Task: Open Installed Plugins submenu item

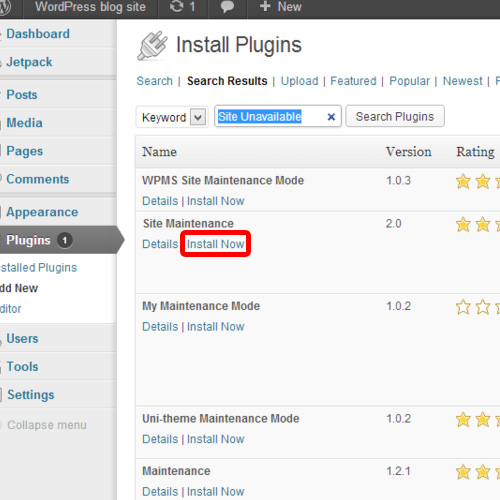Action: (x=38, y=268)
